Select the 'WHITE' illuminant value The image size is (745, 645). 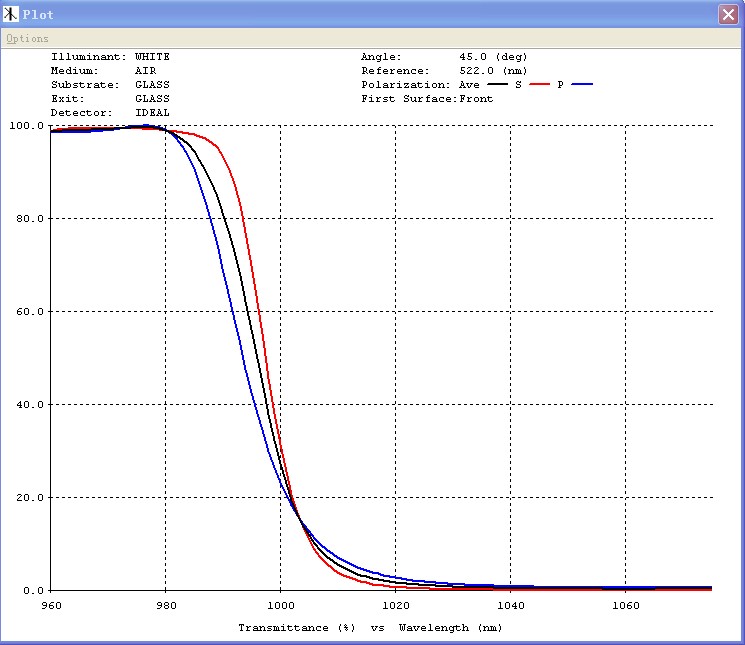(x=152, y=57)
